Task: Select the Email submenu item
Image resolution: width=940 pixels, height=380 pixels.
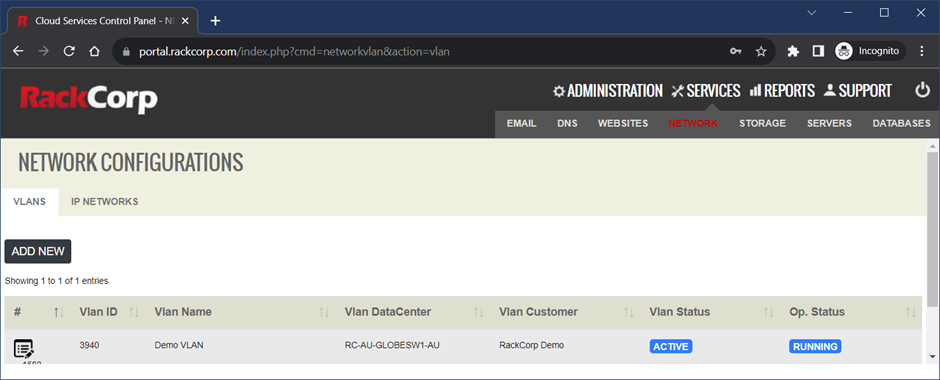Action: click(522, 123)
